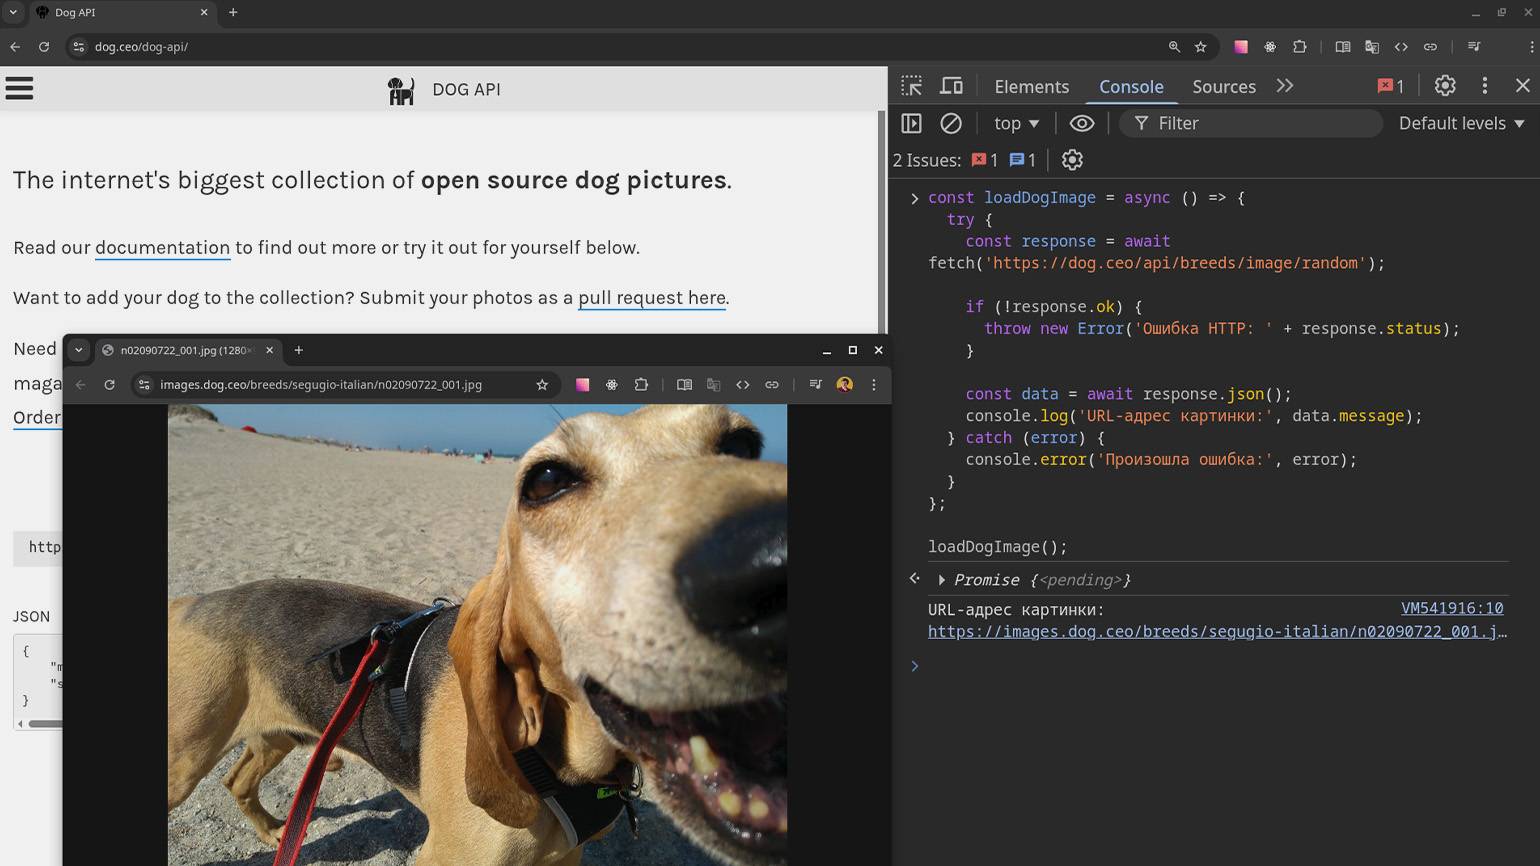Open the hamburger menu on Dog API
Viewport: 1540px width, 866px height.
pos(20,89)
